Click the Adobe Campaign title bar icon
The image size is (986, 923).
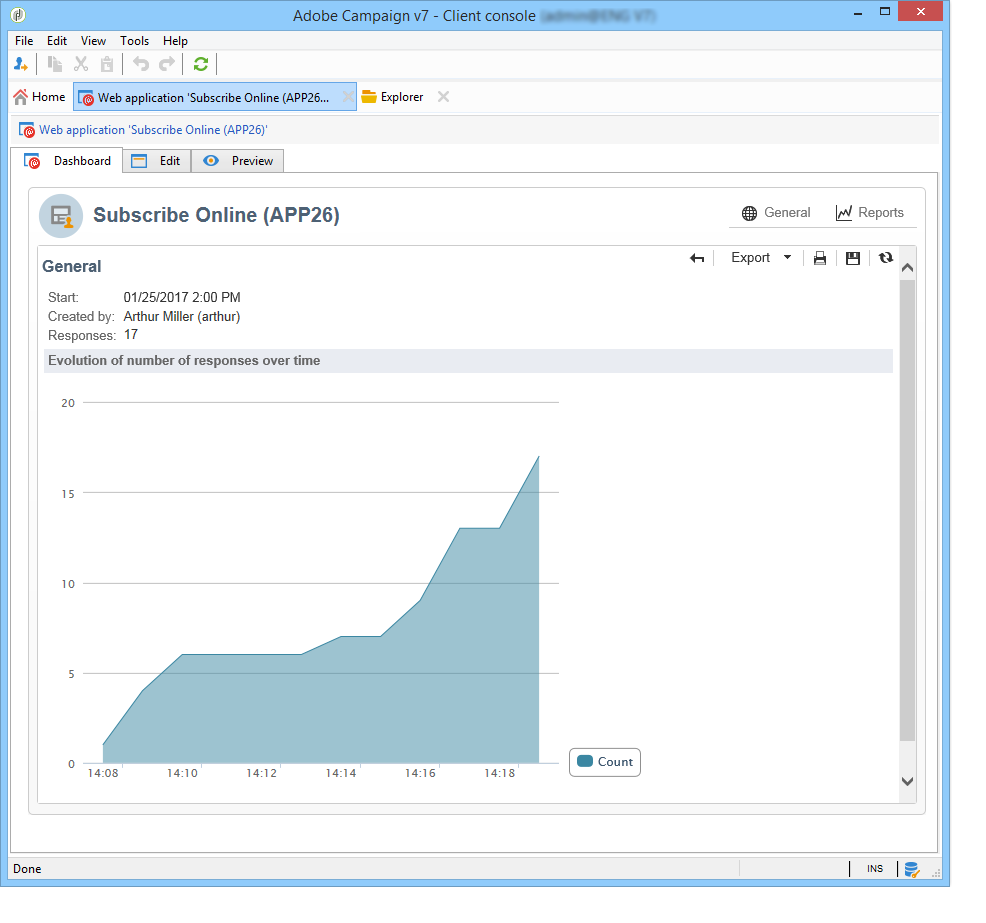(x=18, y=14)
